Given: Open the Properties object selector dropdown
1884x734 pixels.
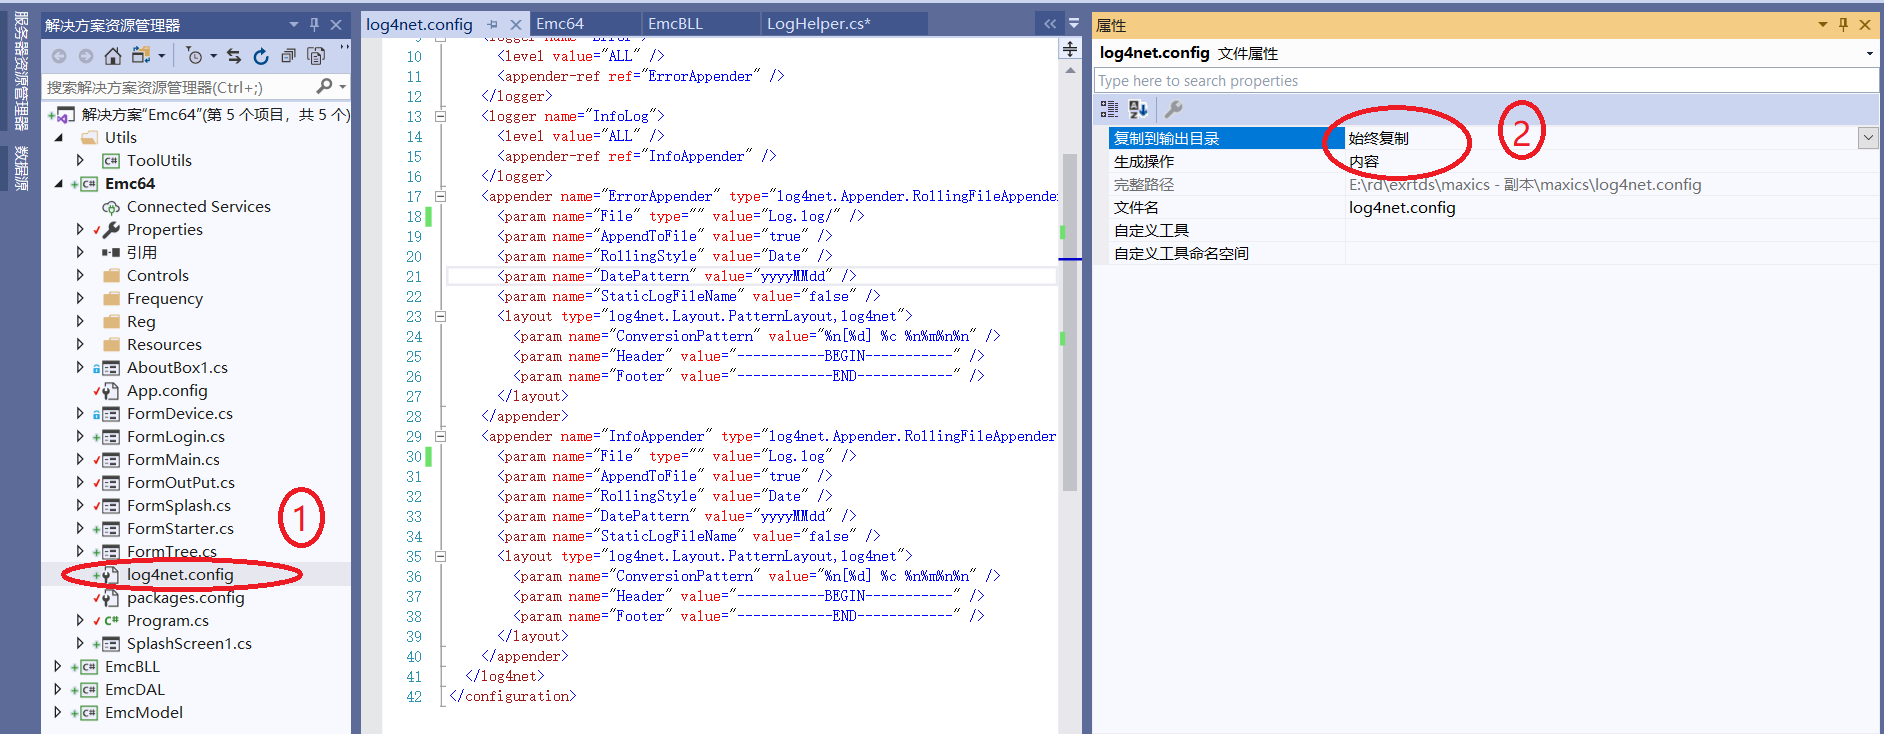Looking at the screenshot, I should point(1869,53).
